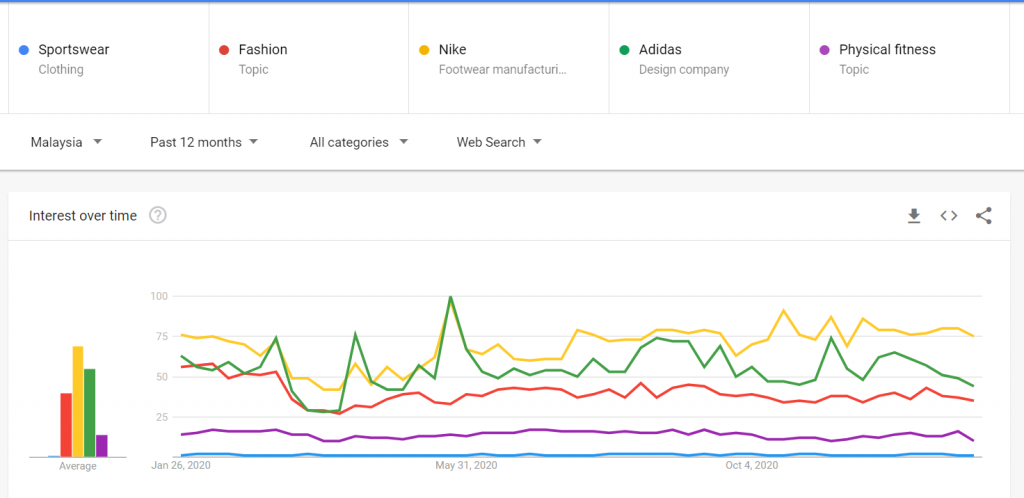Click the green Adidas peak at 100
This screenshot has height=498, width=1024.
coord(451,297)
